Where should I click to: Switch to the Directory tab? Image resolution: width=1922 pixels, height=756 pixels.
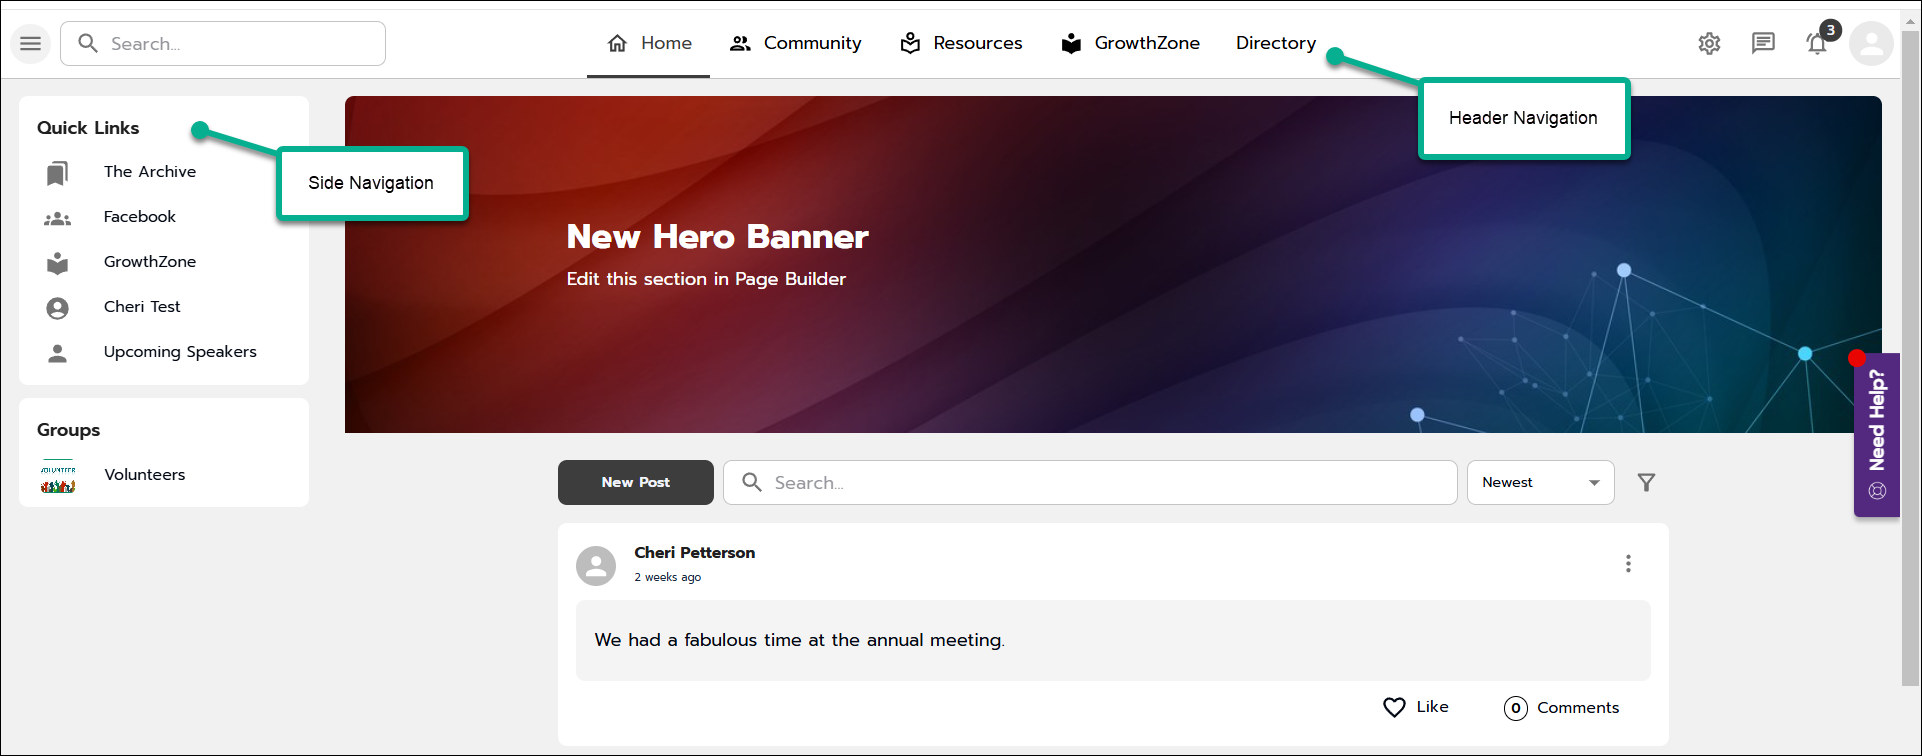pyautogui.click(x=1275, y=43)
